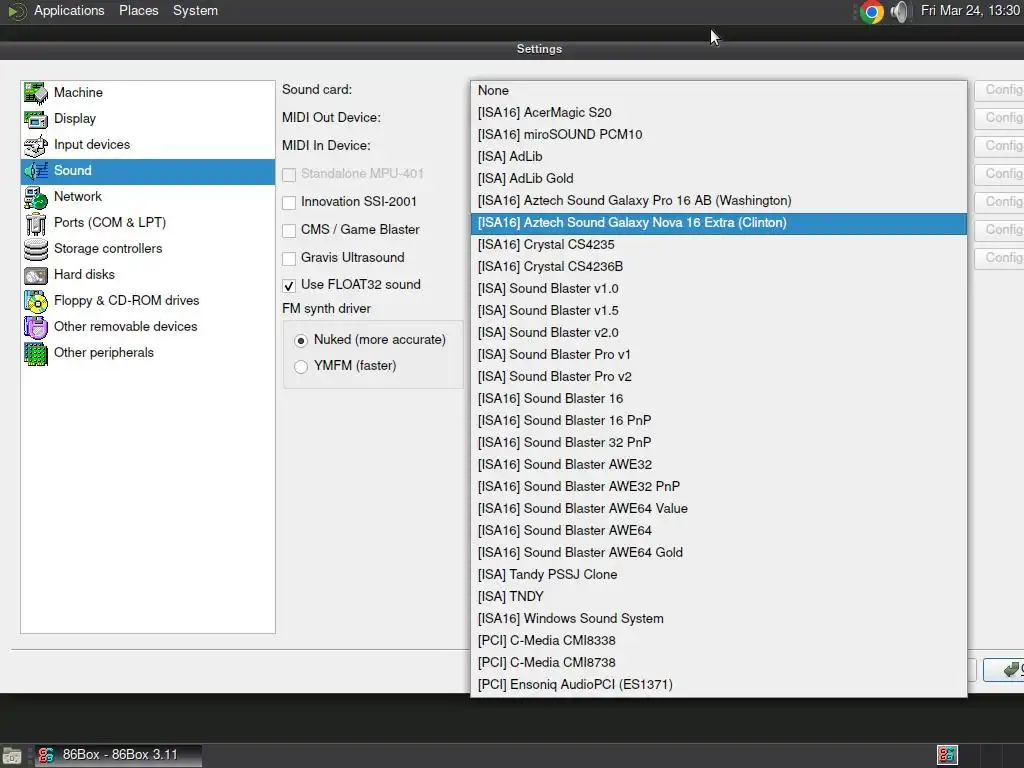Select [ISA] AdLib in the list

718,157
